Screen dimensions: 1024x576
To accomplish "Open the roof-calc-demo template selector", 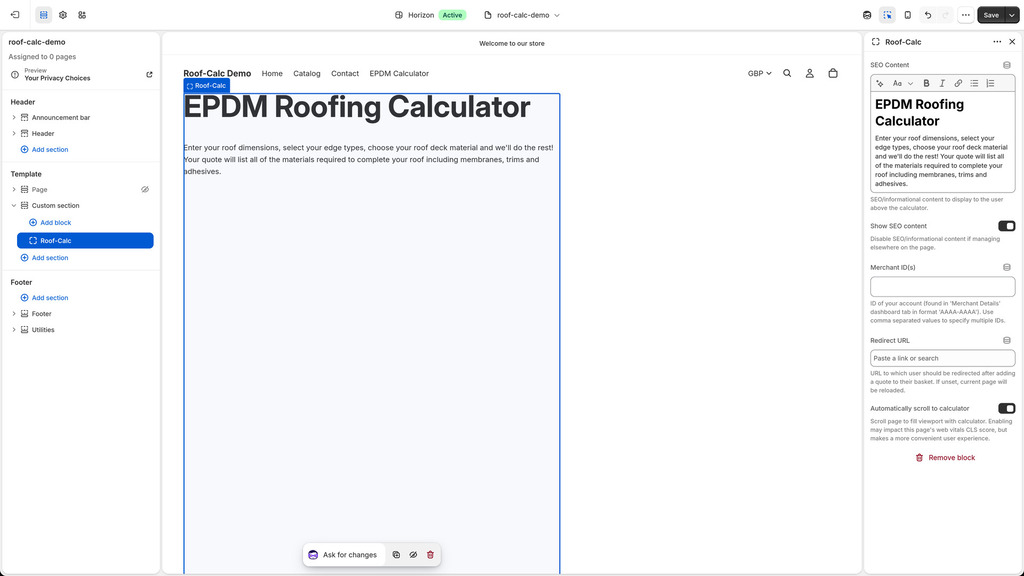I will tap(522, 15).
